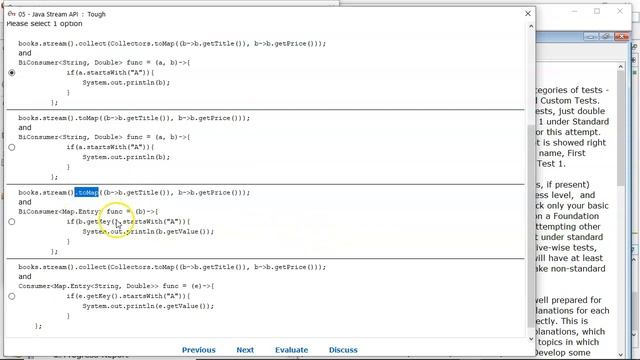This screenshot has width=640, height=360.
Task: Select the second option radio button with books.stream().toMap and BiConsumer<String, Double>
Action: 12,147
